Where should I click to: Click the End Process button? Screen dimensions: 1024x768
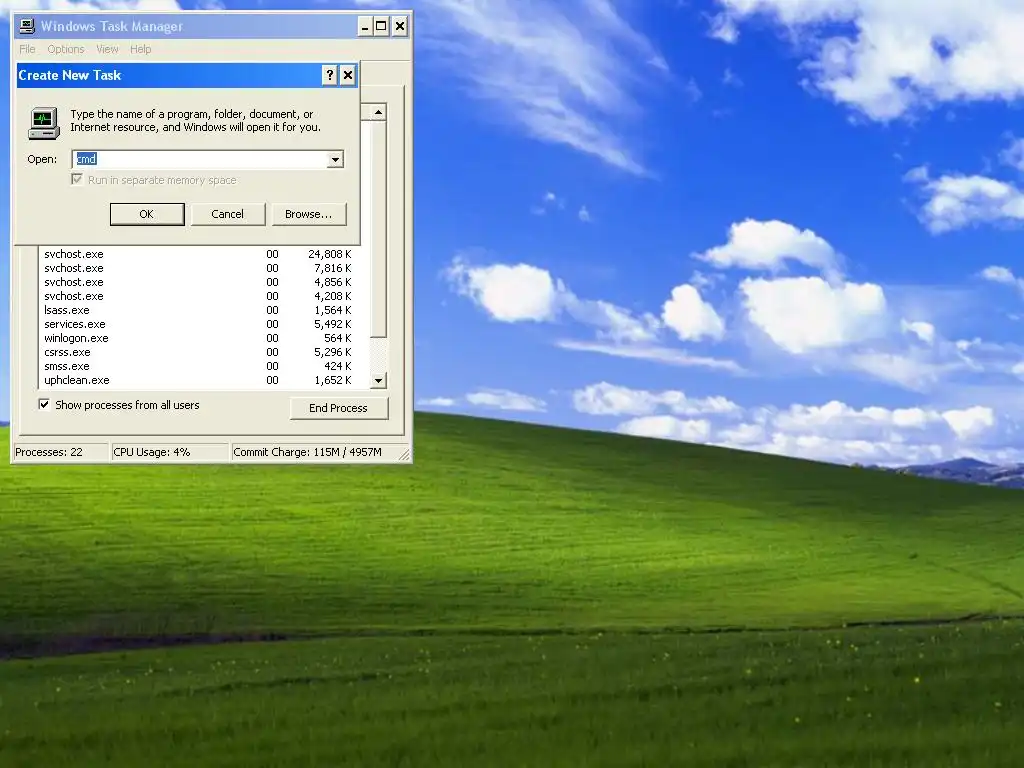point(338,408)
